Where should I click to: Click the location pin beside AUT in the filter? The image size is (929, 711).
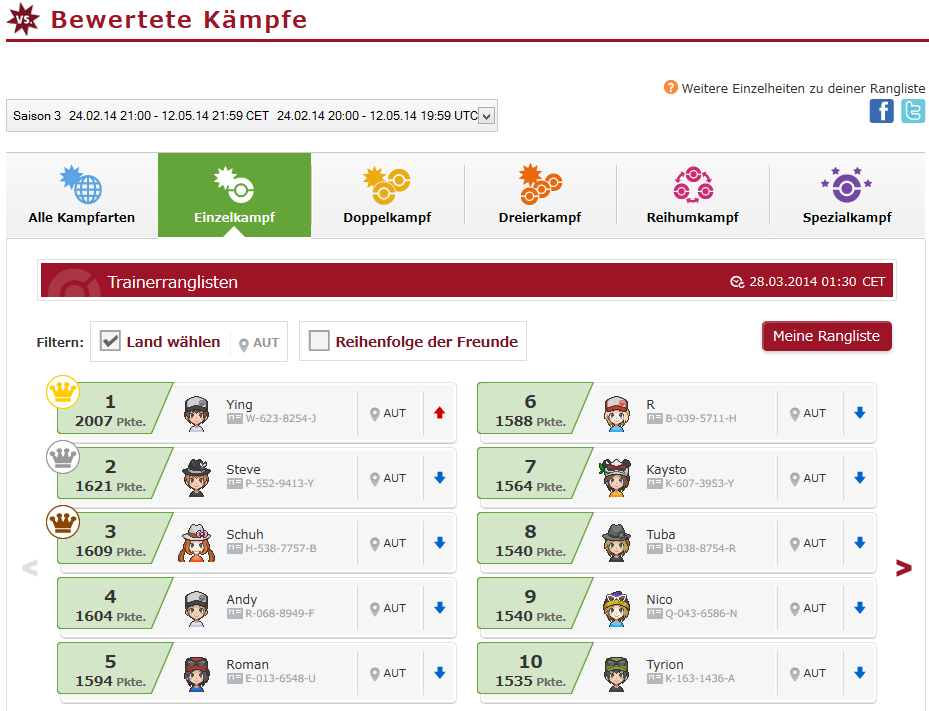[244, 344]
